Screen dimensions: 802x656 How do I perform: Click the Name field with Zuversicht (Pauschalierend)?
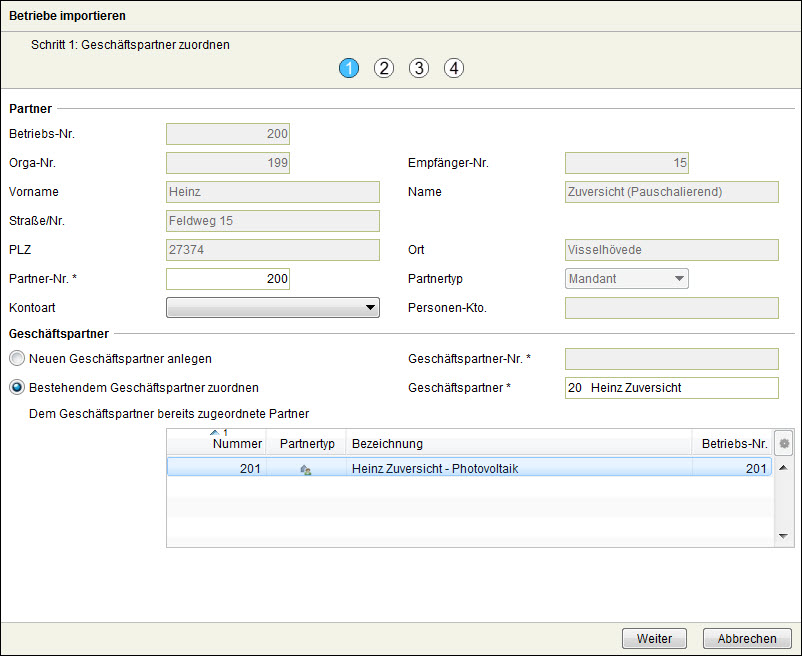(672, 192)
